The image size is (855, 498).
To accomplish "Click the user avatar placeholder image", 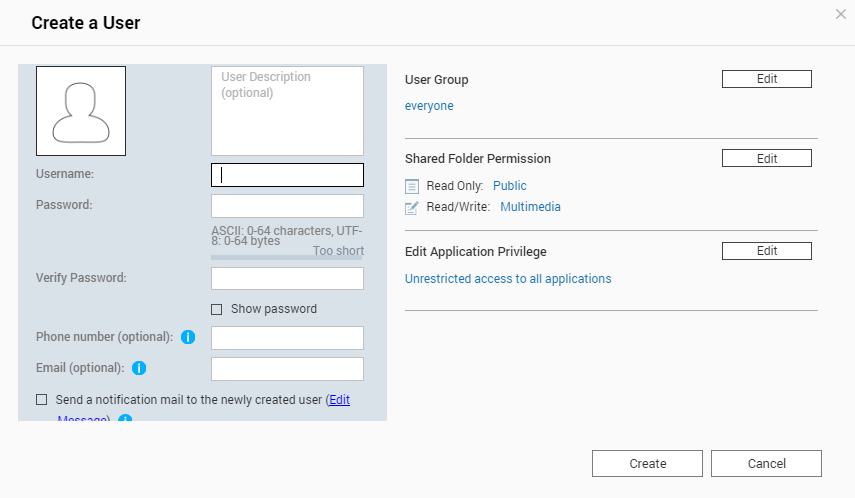I will [81, 111].
